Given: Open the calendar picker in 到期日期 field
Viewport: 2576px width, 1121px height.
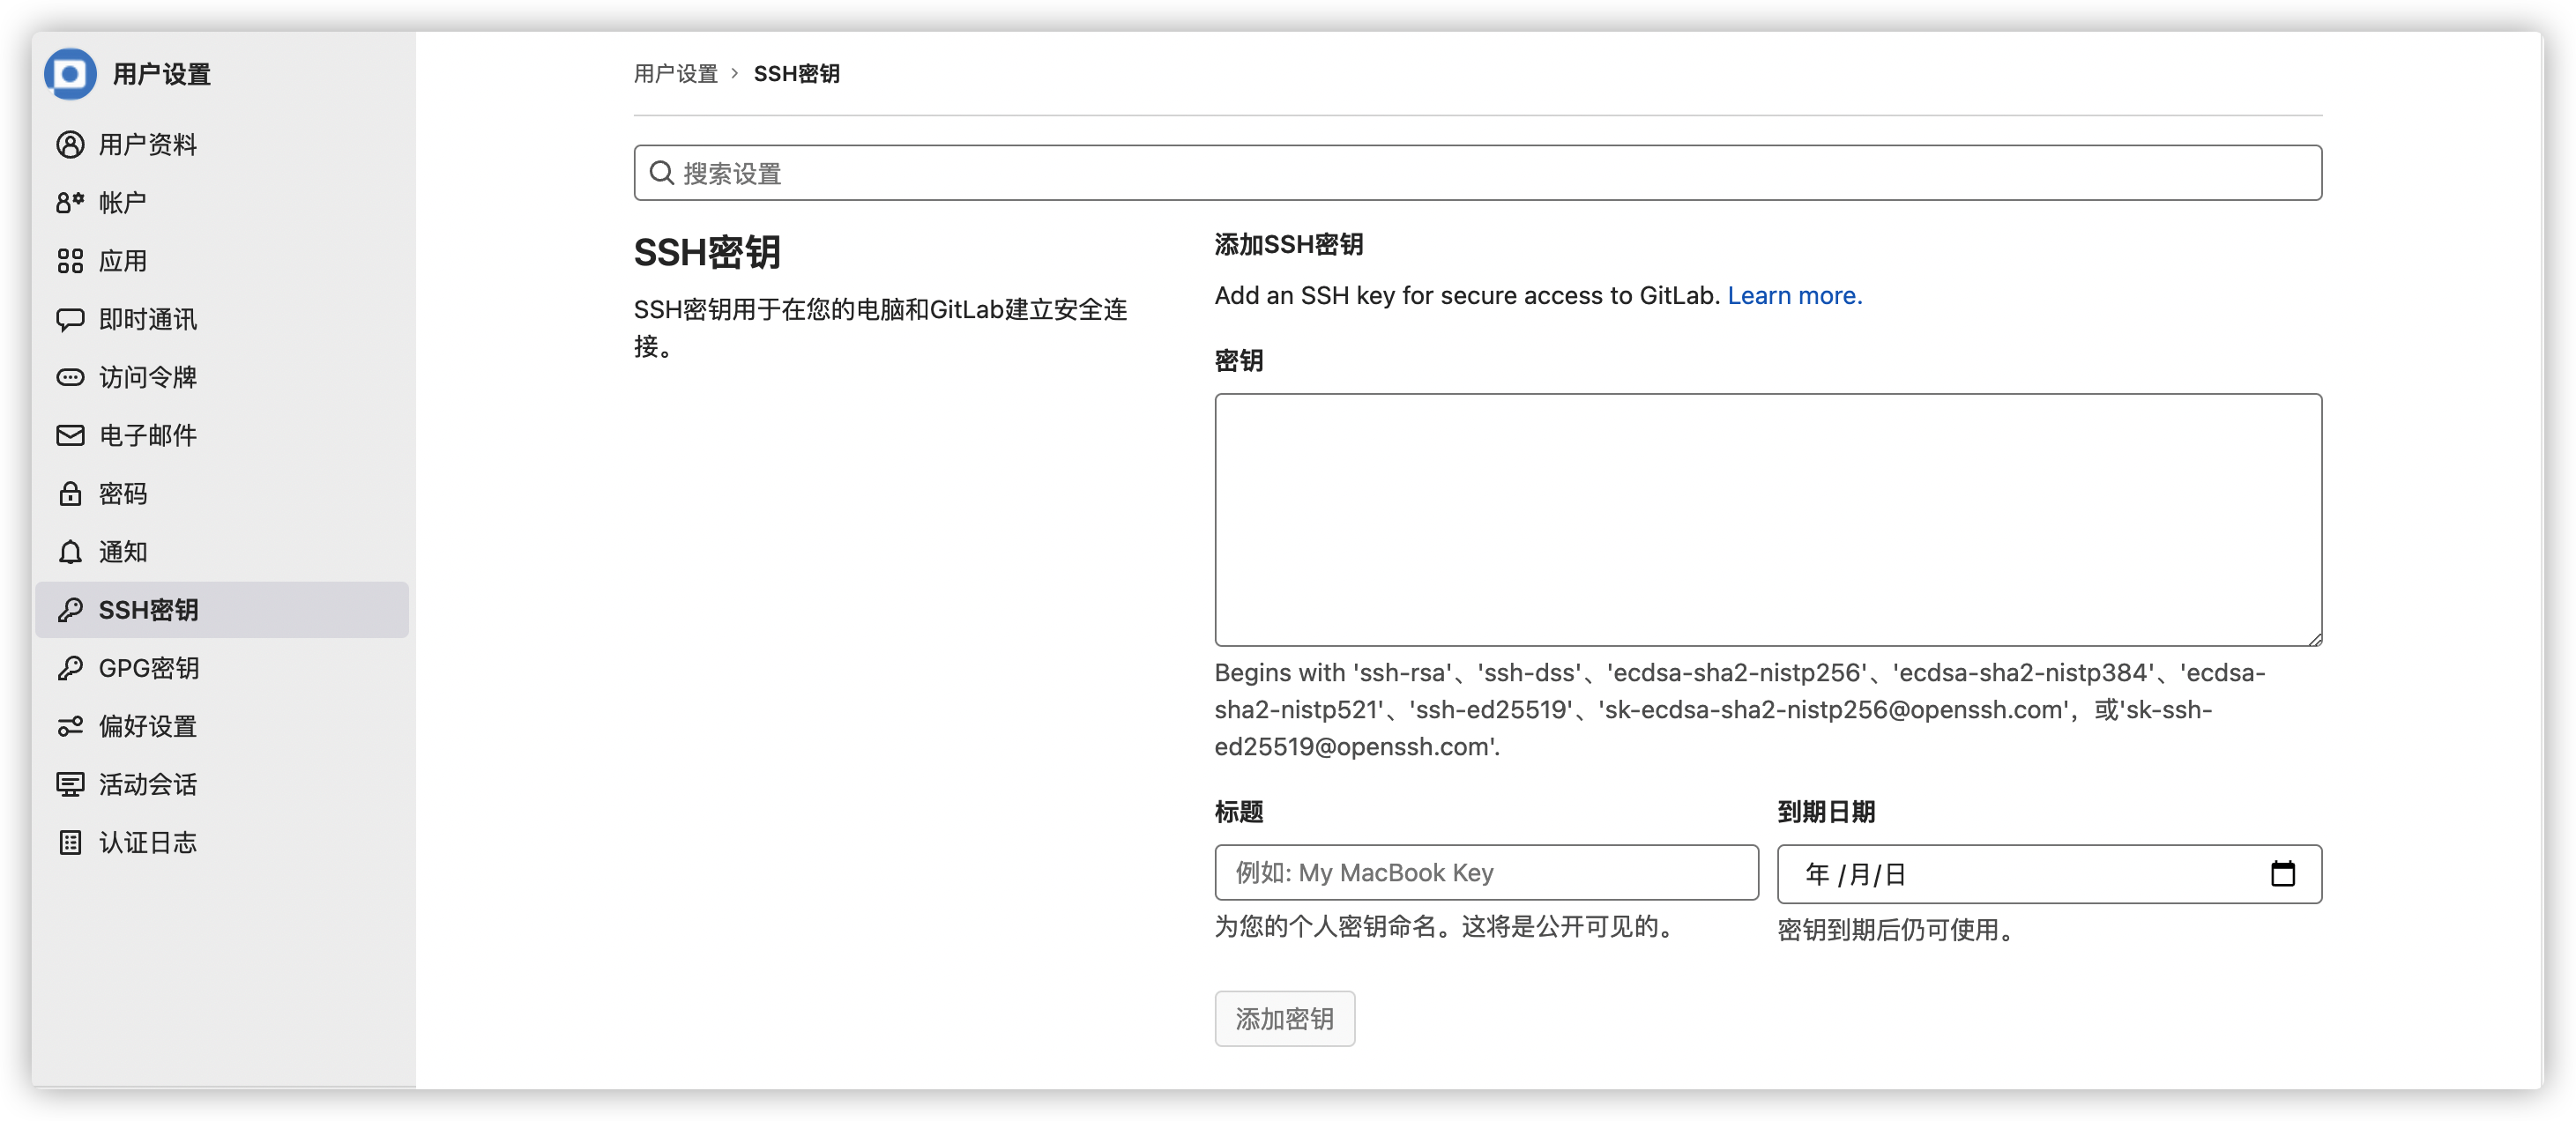Looking at the screenshot, I should 2282,874.
